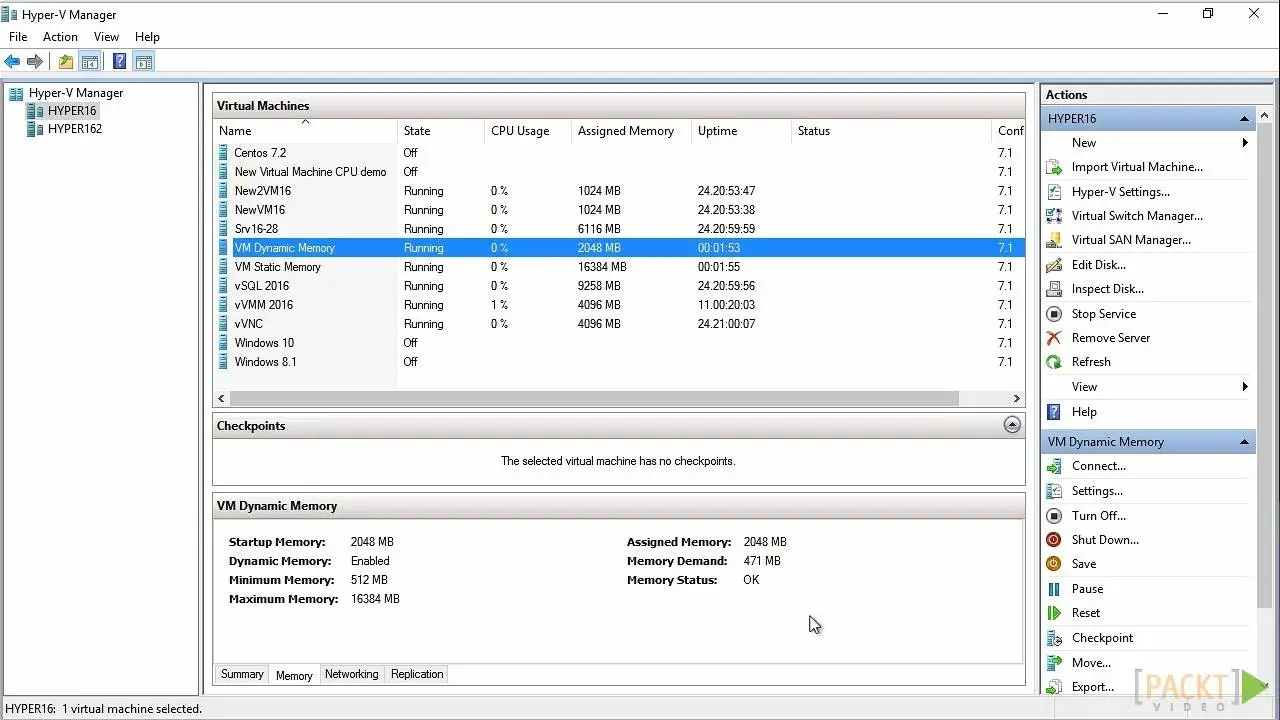The width and height of the screenshot is (1280, 720).
Task: Click the VM Settings icon in Actions
Action: pyautogui.click(x=1053, y=491)
